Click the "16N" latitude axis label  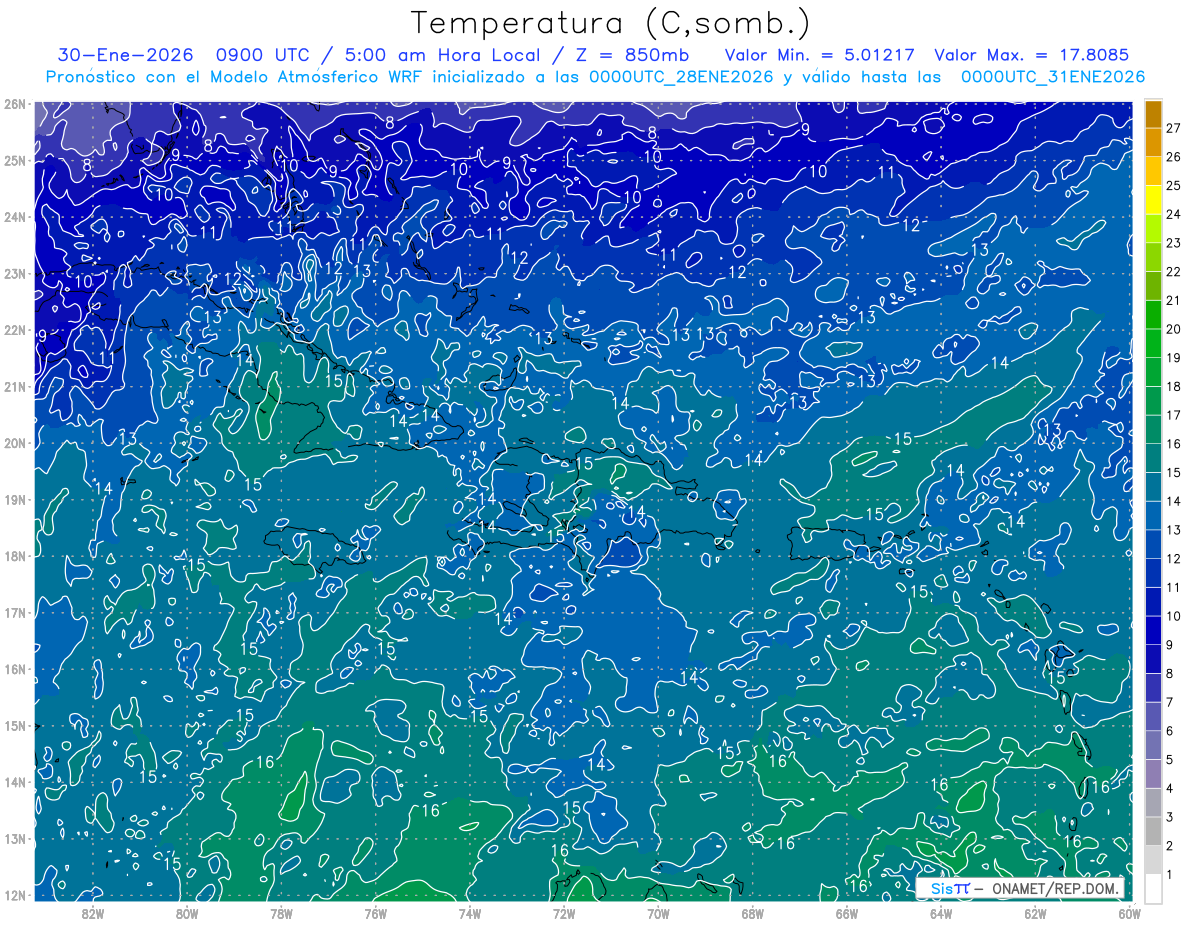point(15,669)
